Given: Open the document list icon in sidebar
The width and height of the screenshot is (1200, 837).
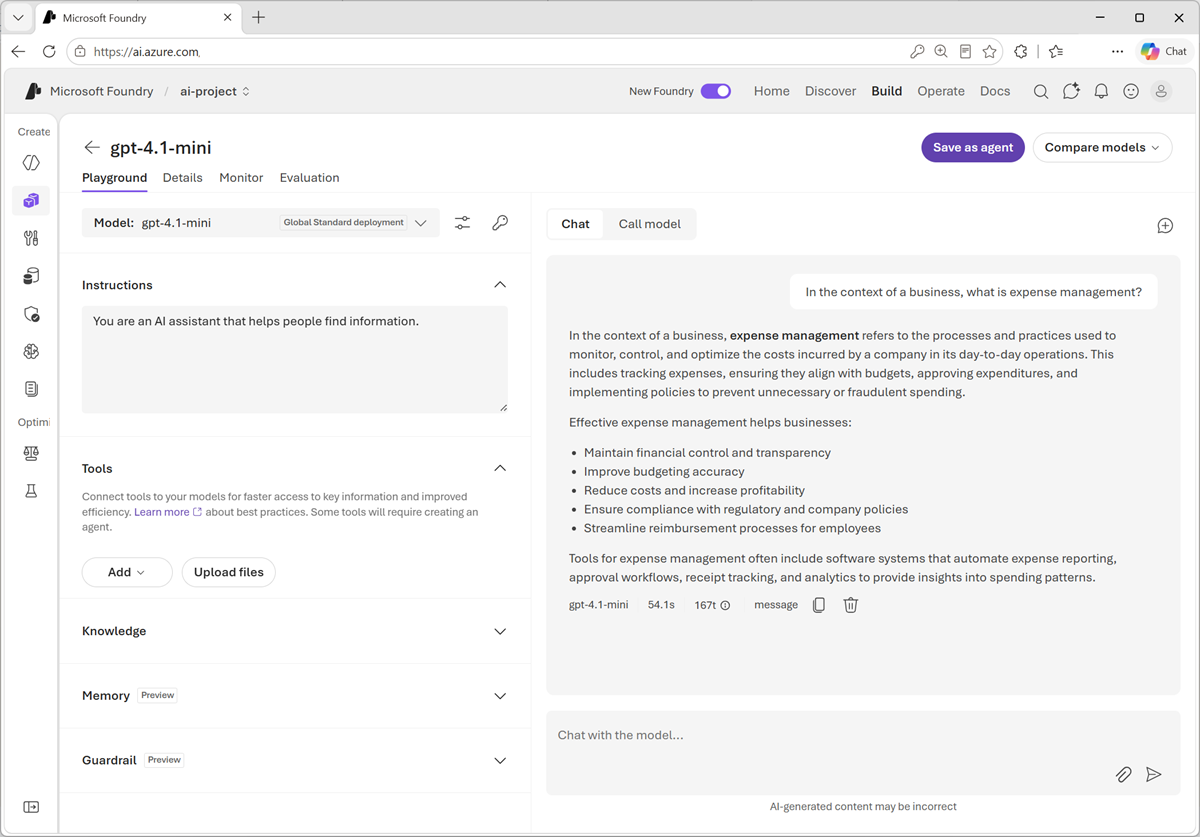Looking at the screenshot, I should (x=31, y=389).
